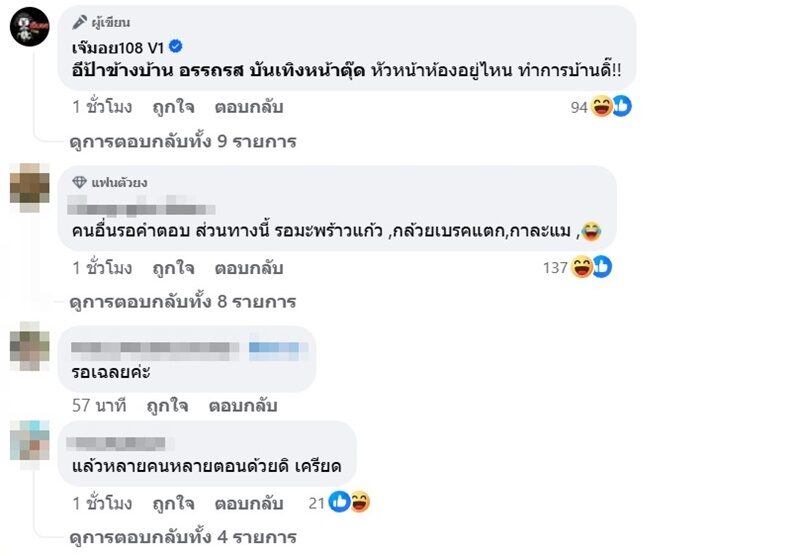Click the fan diamond badge icon
This screenshot has width=800, height=556.
tap(81, 182)
